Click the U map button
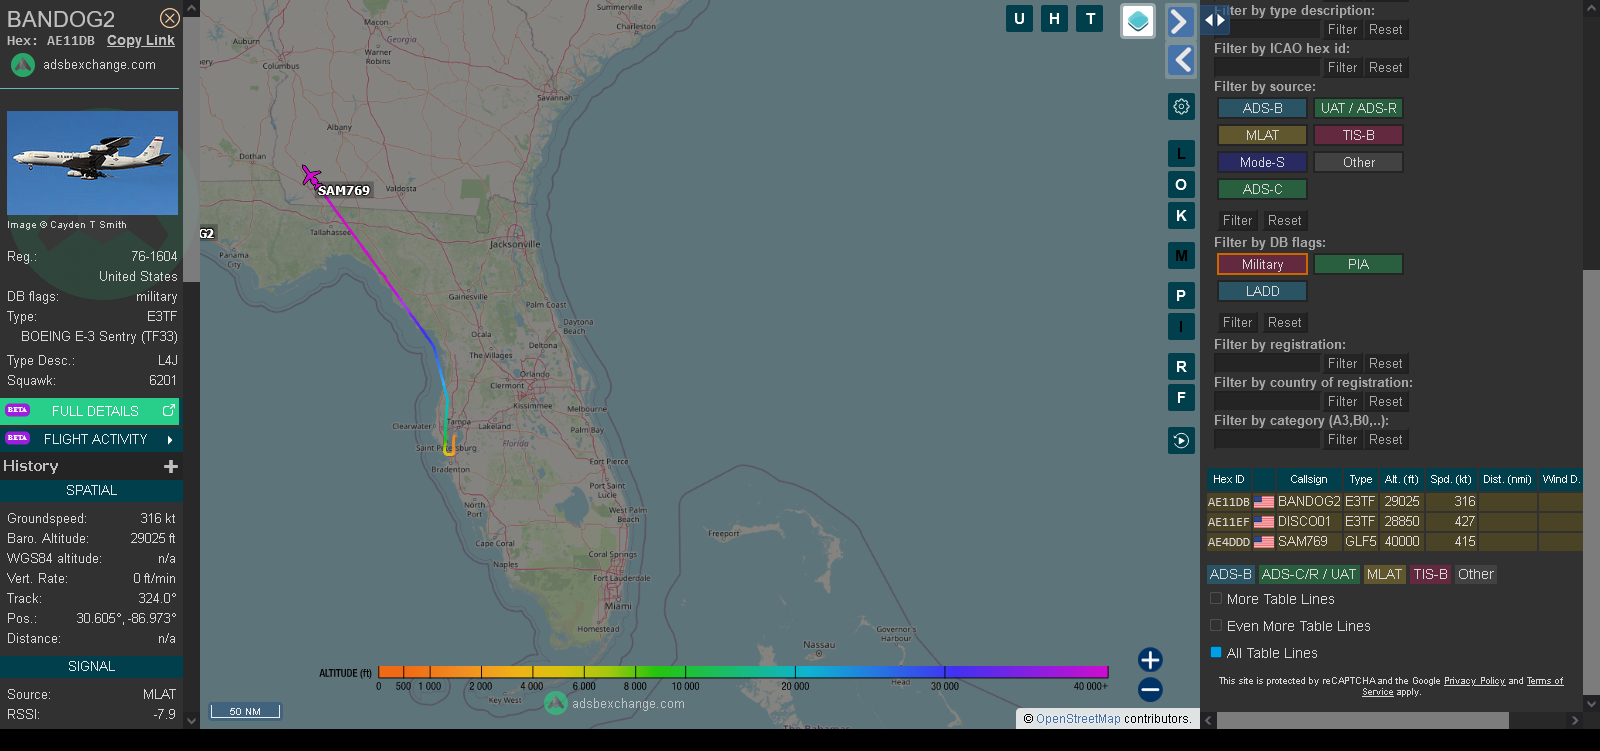This screenshot has width=1600, height=751. (1019, 18)
